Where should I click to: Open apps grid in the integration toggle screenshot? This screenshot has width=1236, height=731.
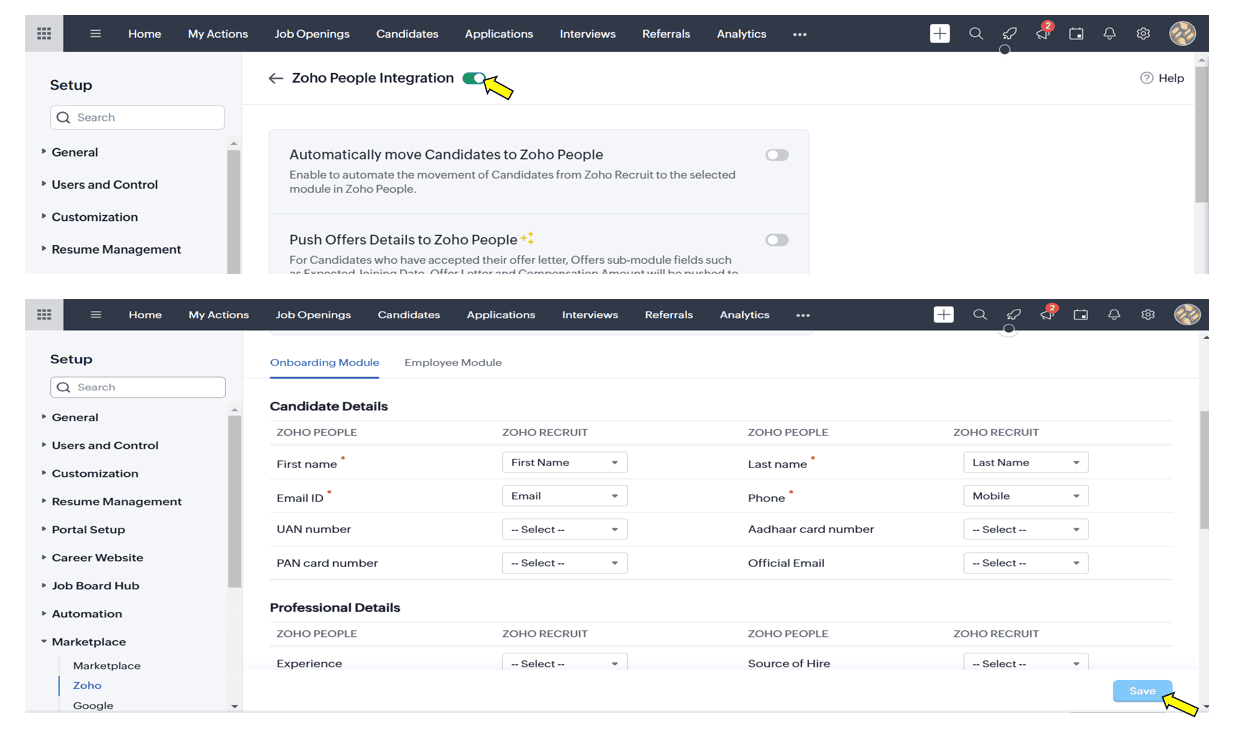(x=44, y=33)
